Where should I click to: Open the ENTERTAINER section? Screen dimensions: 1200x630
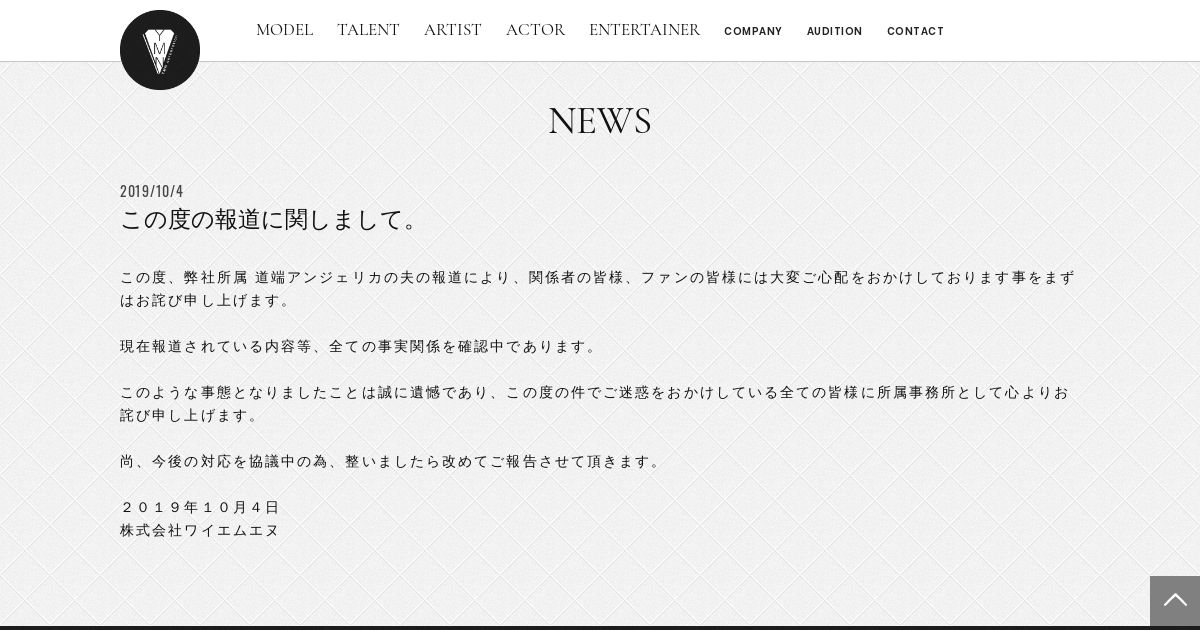tap(644, 30)
